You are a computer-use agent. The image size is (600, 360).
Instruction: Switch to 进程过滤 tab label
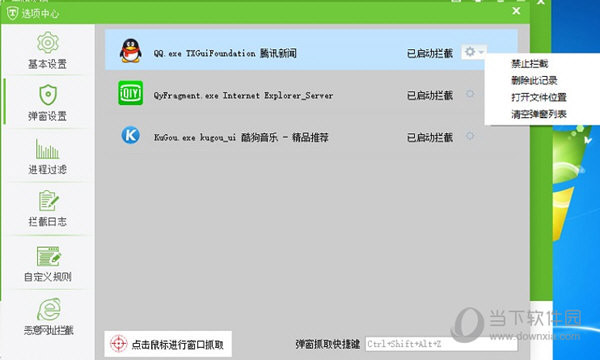[47, 169]
